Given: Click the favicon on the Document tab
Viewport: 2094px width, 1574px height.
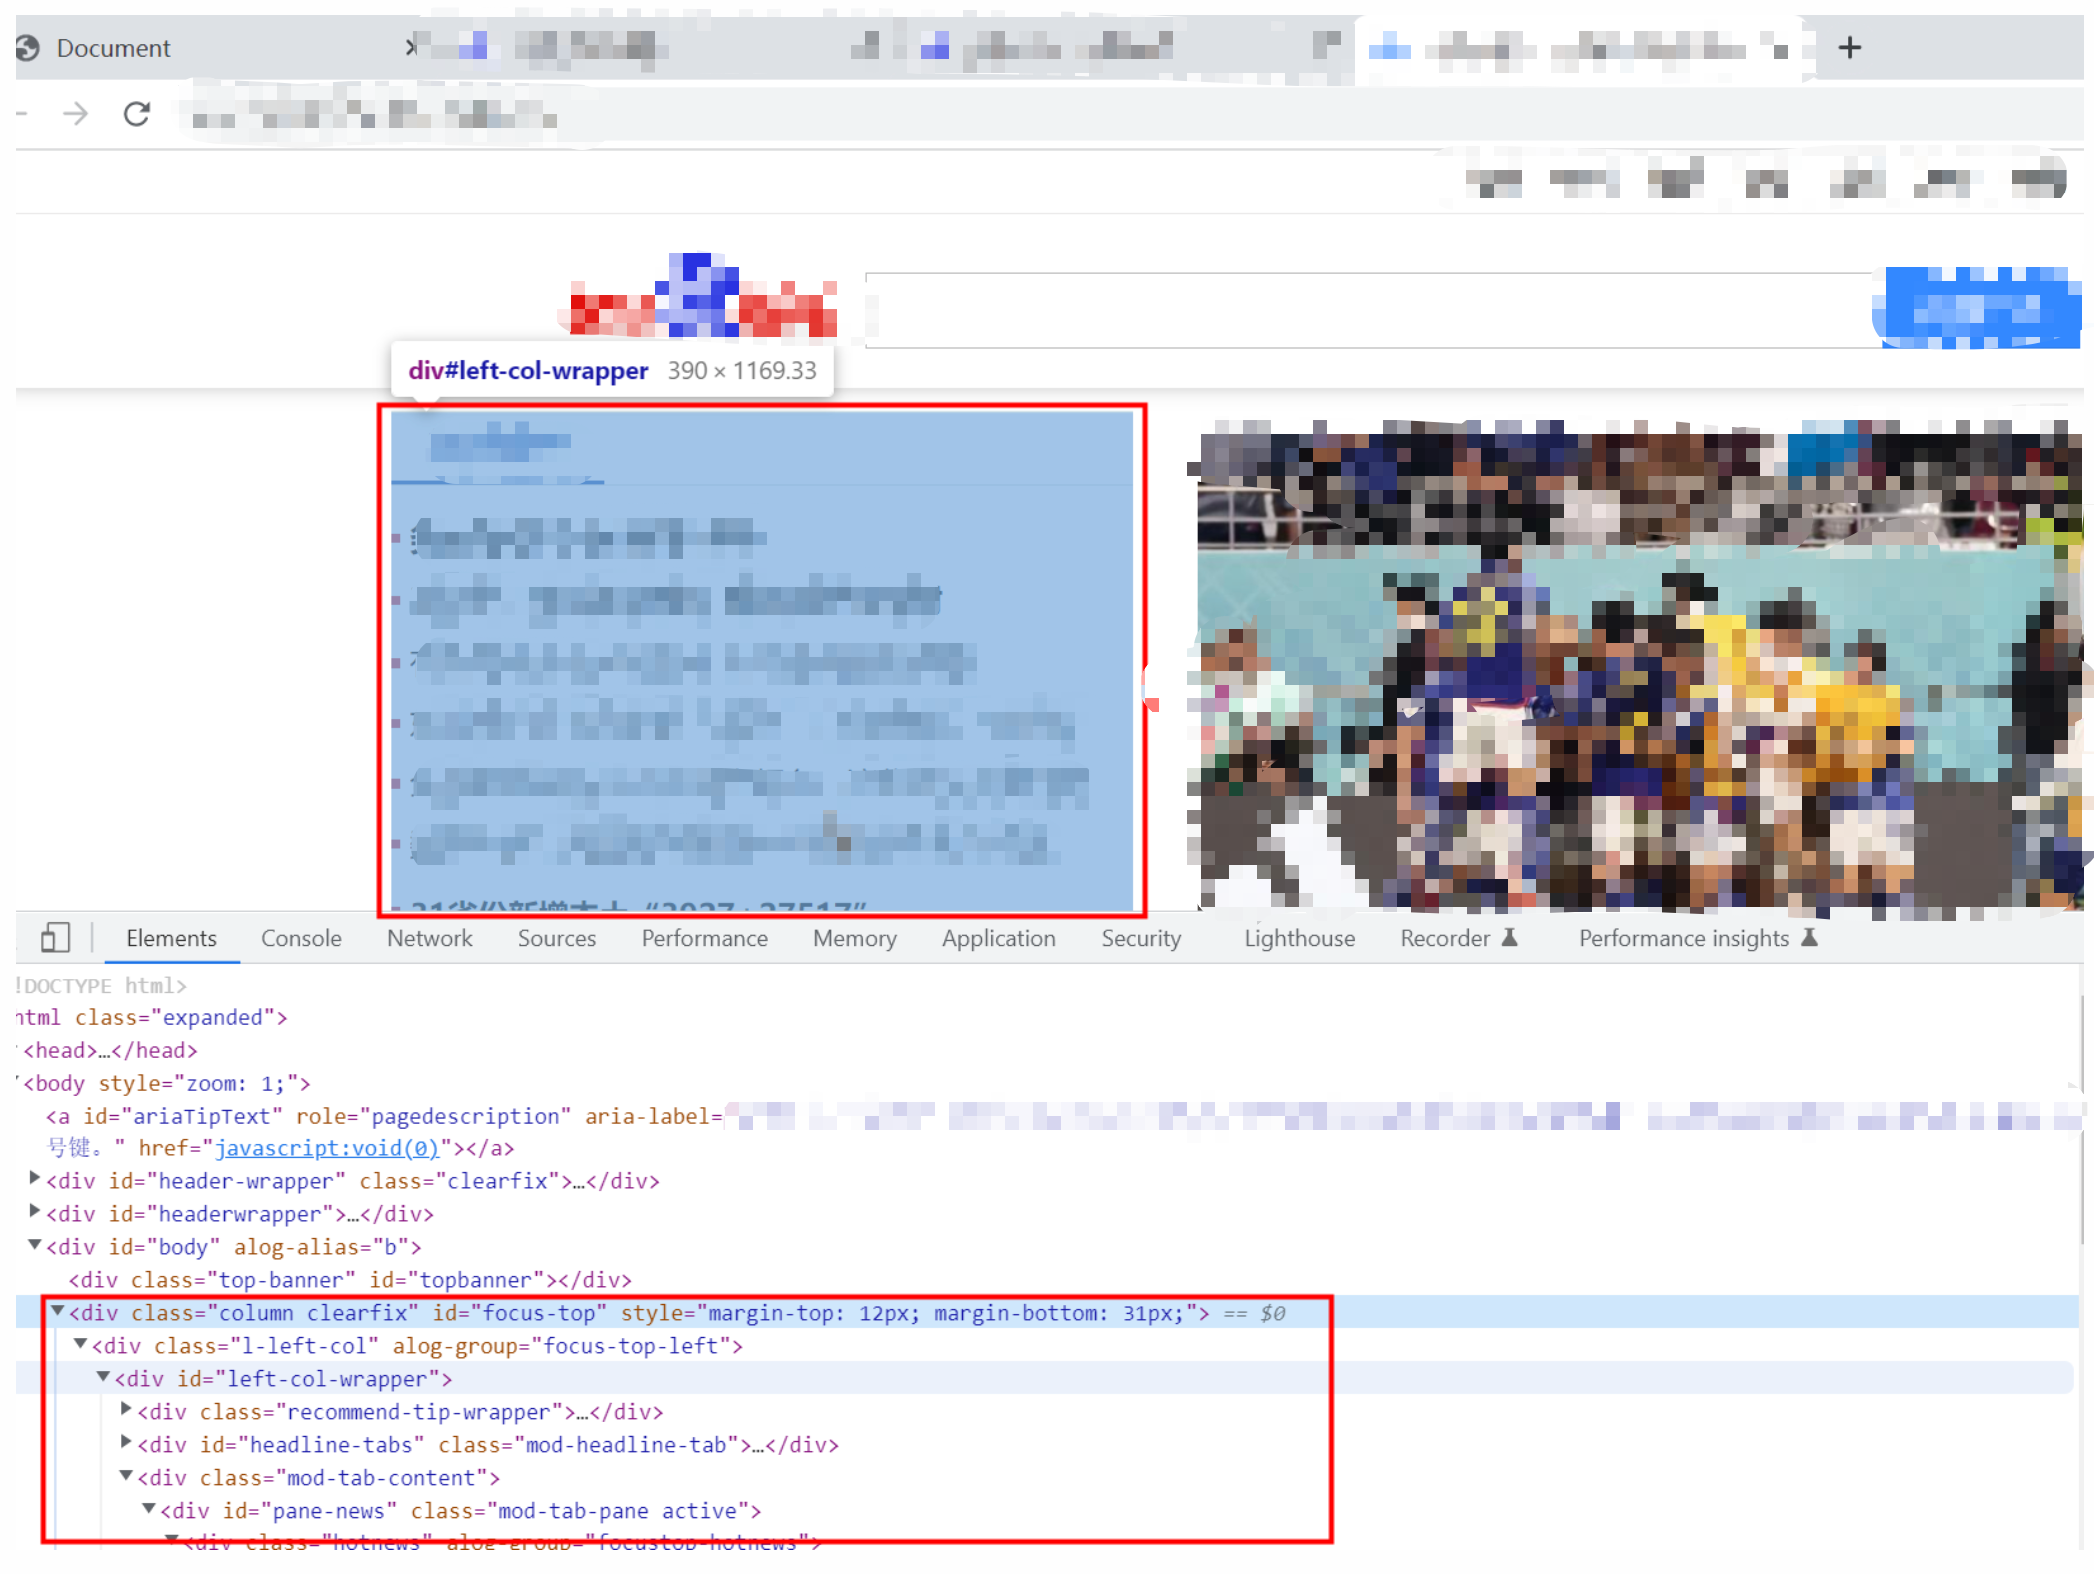Looking at the screenshot, I should click(28, 47).
